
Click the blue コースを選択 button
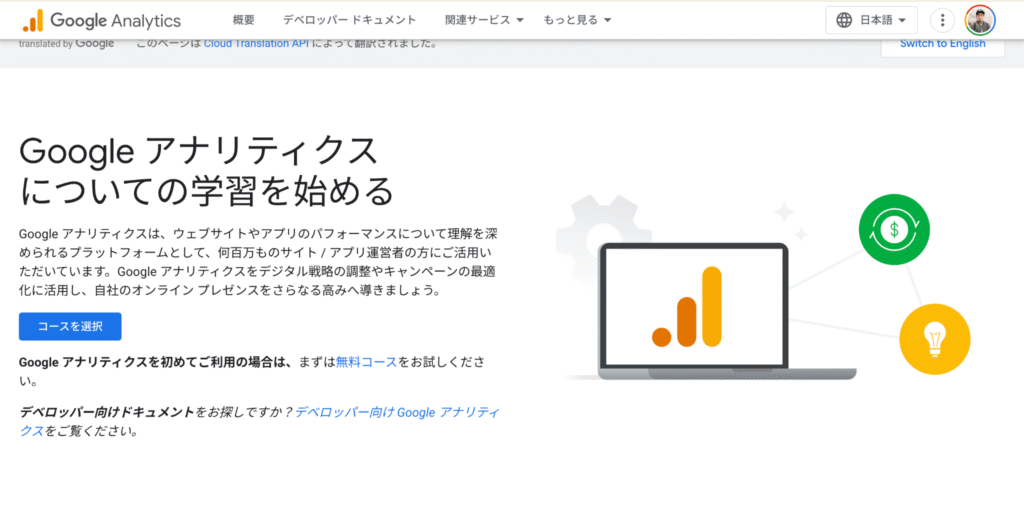[x=70, y=326]
